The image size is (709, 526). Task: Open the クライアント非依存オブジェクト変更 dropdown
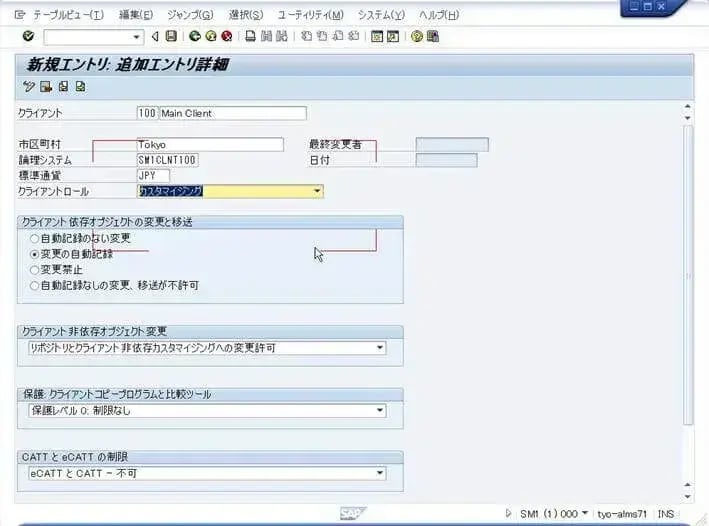click(x=380, y=348)
